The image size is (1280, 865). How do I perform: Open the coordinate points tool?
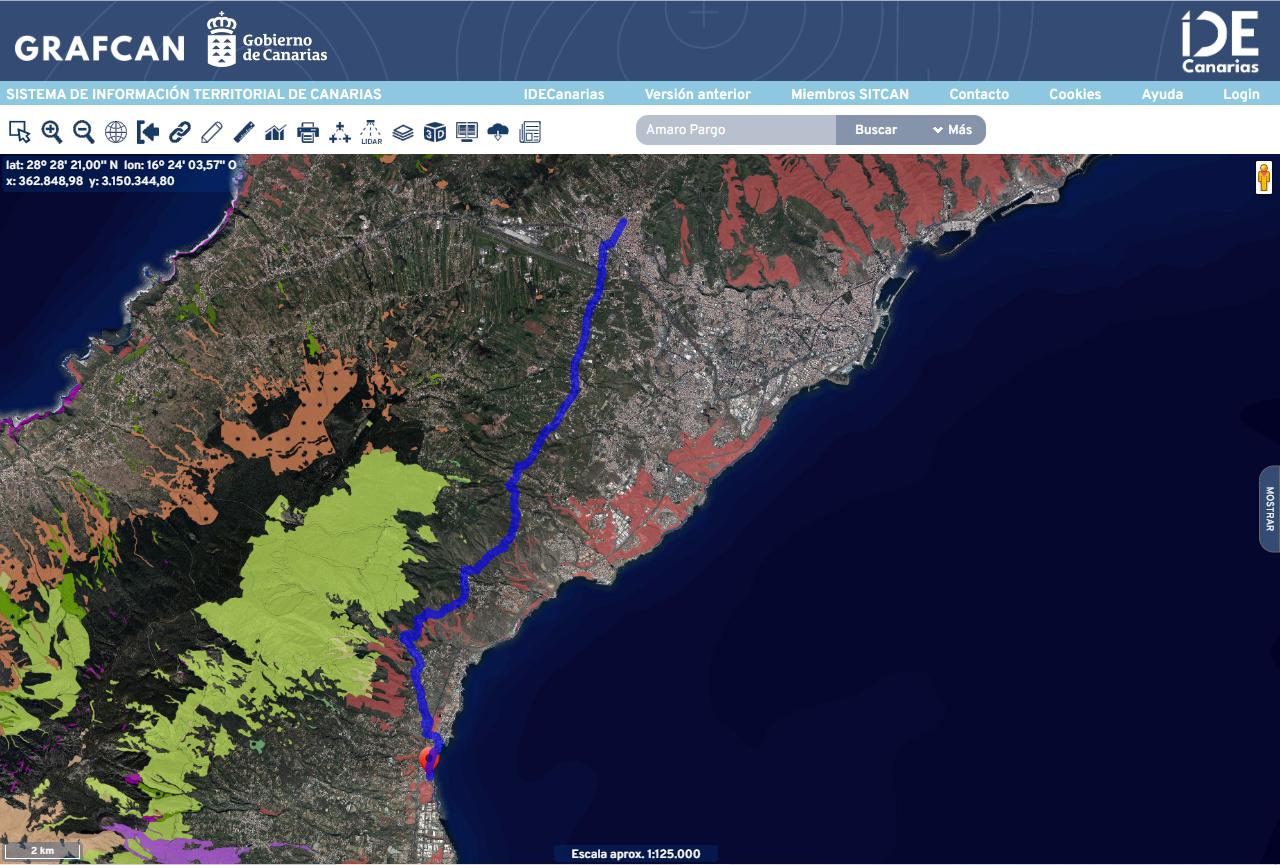point(340,131)
